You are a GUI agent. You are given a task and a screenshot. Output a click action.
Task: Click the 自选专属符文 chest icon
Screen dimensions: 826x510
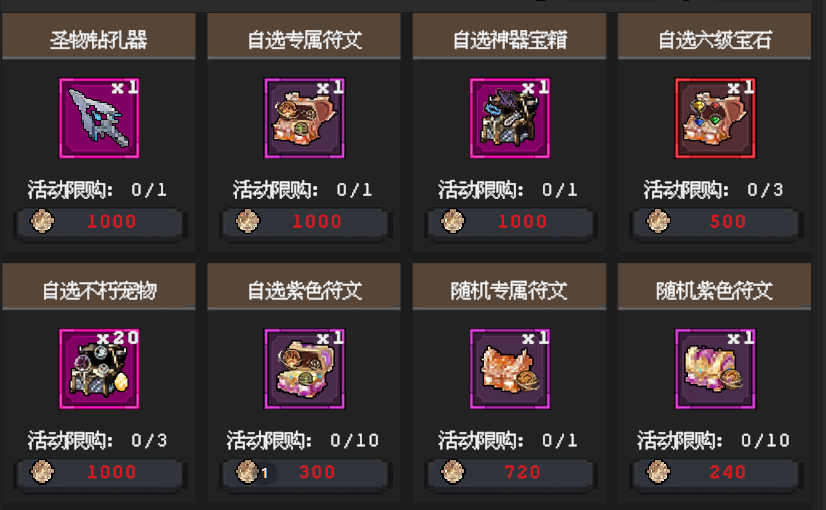(x=304, y=118)
